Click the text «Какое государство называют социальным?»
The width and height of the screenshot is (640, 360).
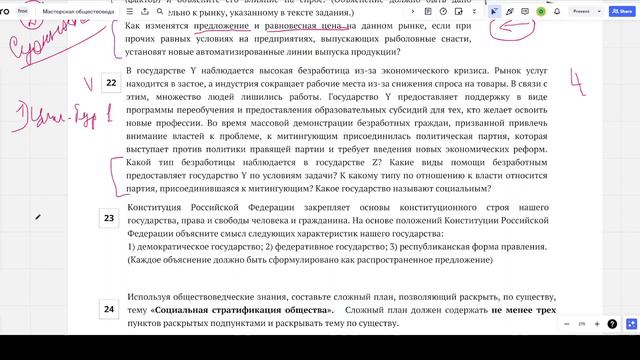point(403,189)
